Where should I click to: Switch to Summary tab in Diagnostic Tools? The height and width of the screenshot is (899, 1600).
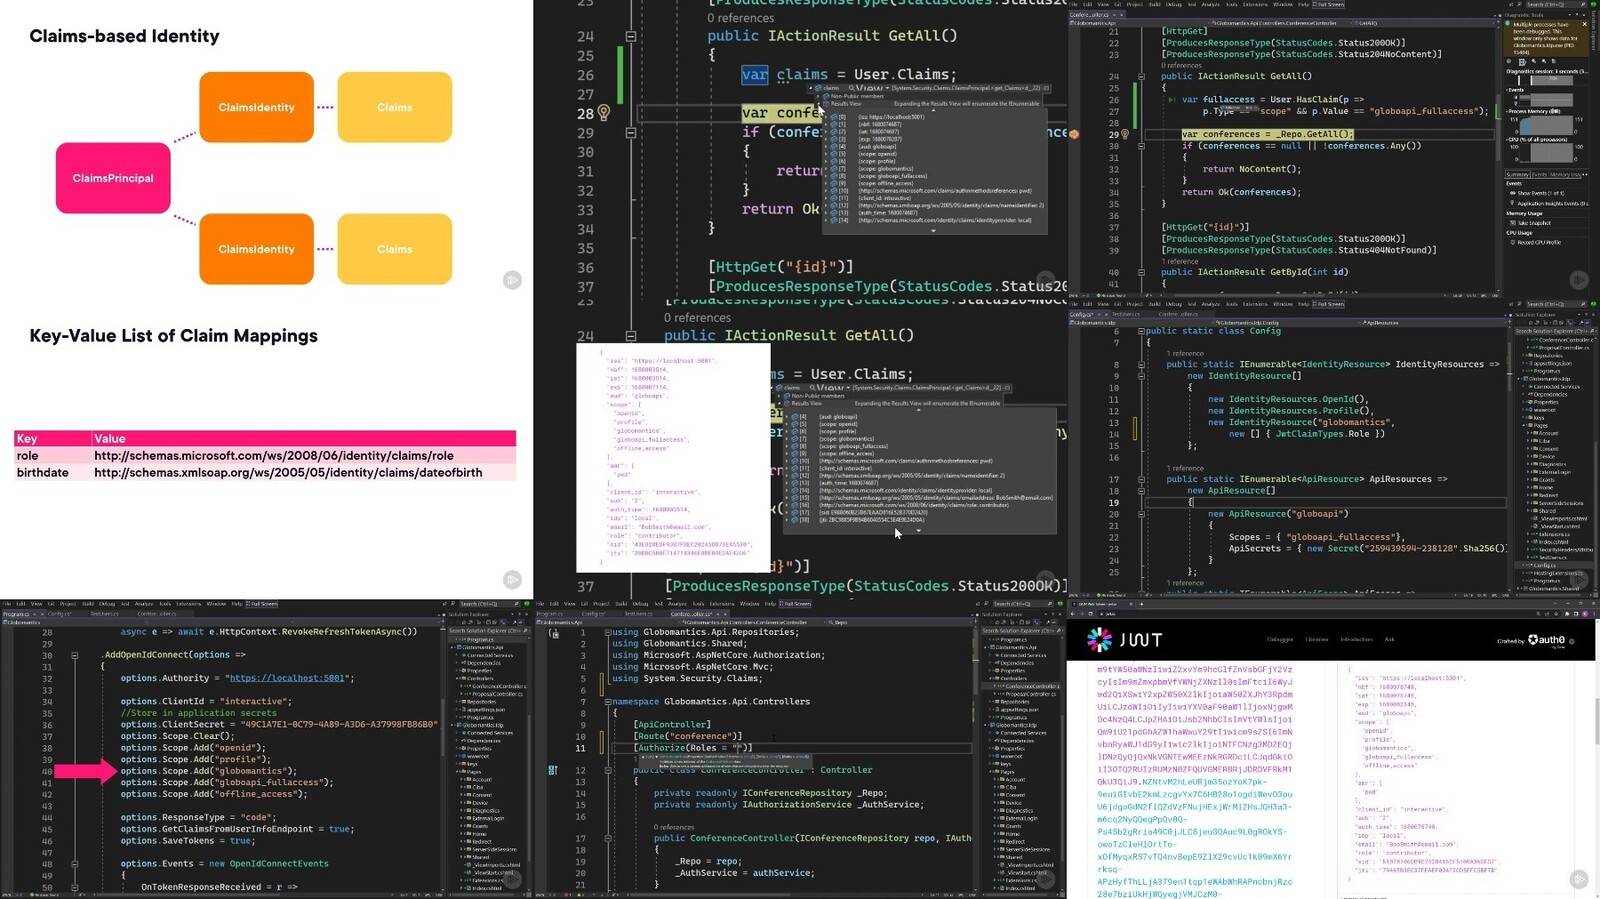tap(1517, 175)
